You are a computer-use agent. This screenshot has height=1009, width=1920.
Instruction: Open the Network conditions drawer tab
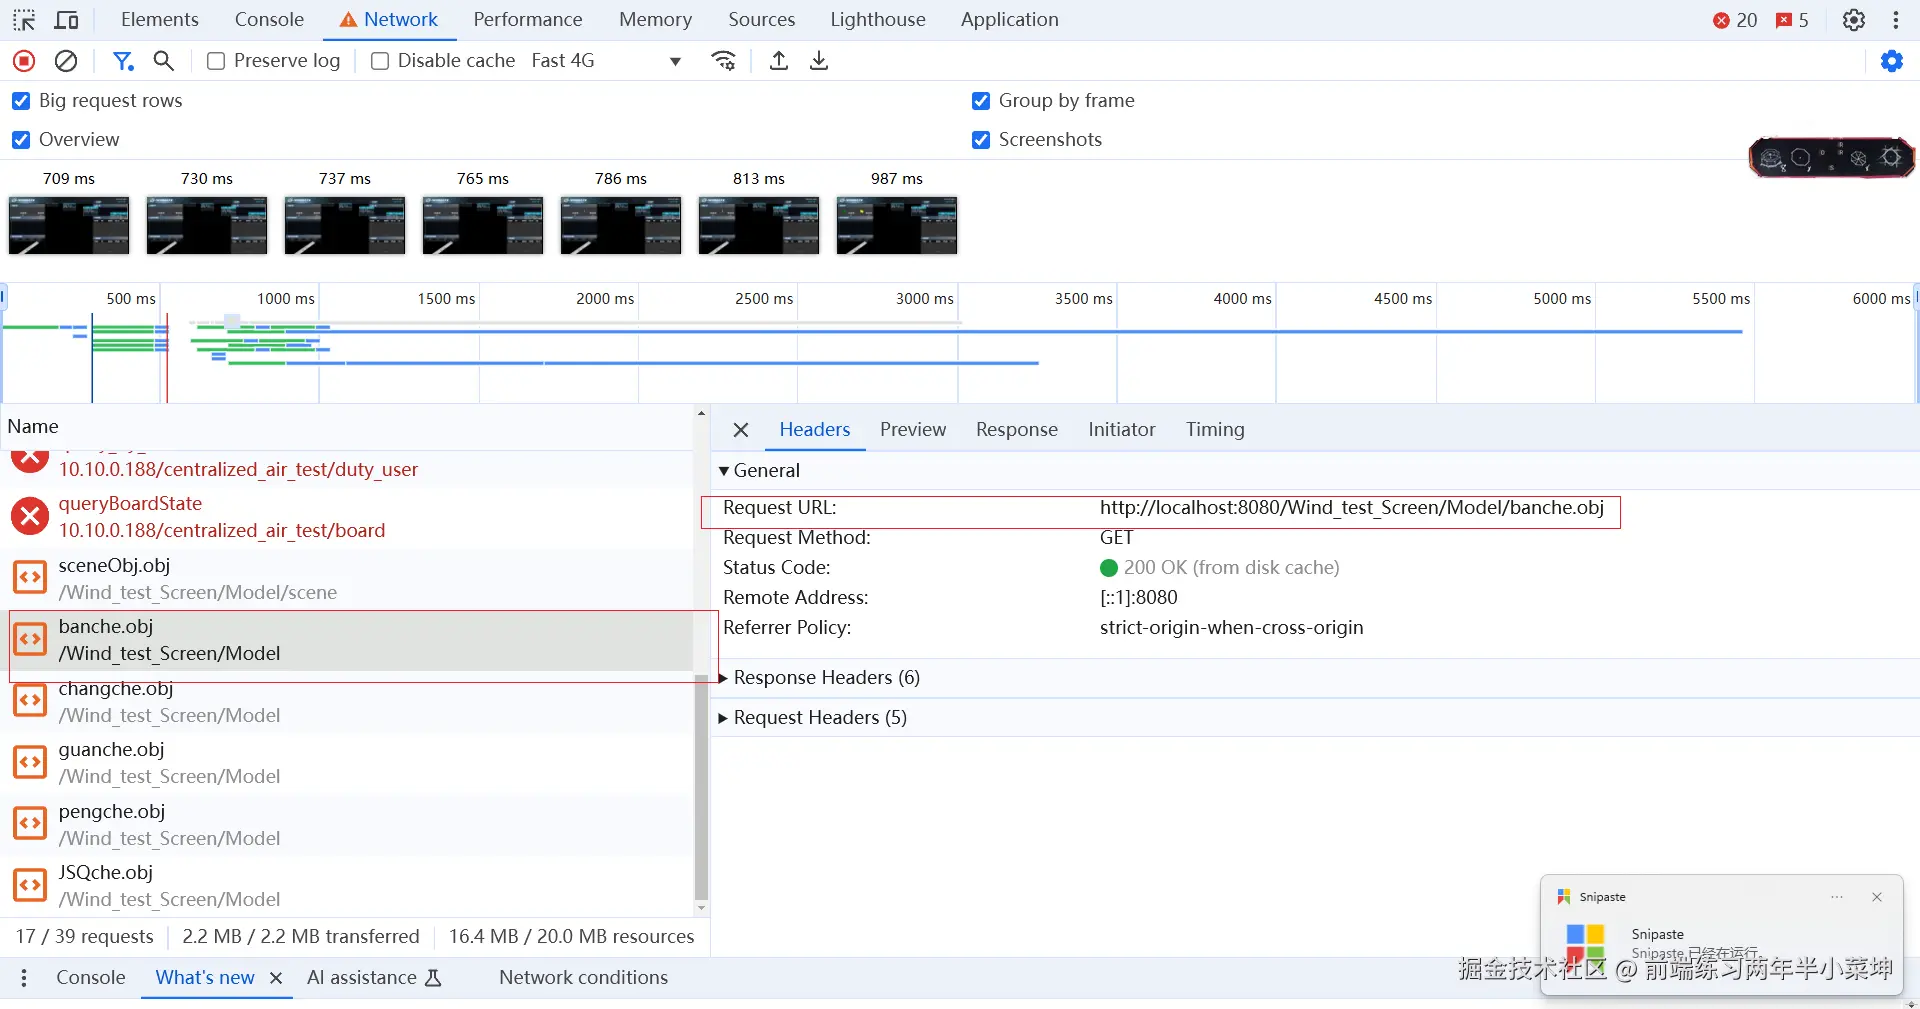(x=584, y=978)
